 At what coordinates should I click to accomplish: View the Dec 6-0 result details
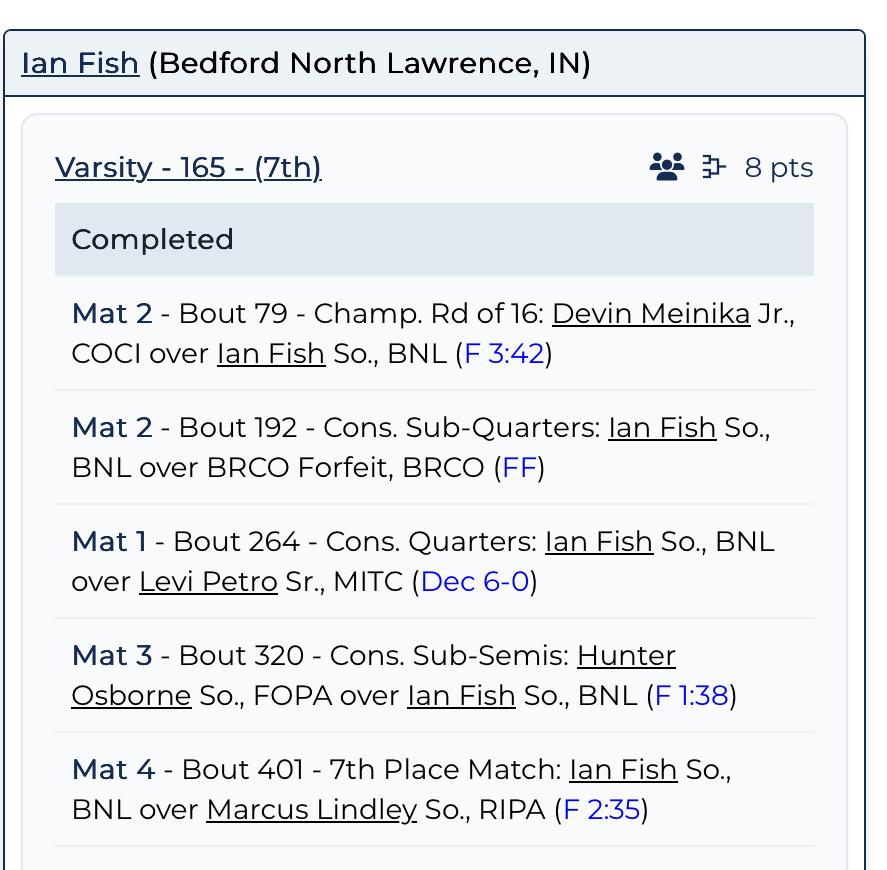475,582
